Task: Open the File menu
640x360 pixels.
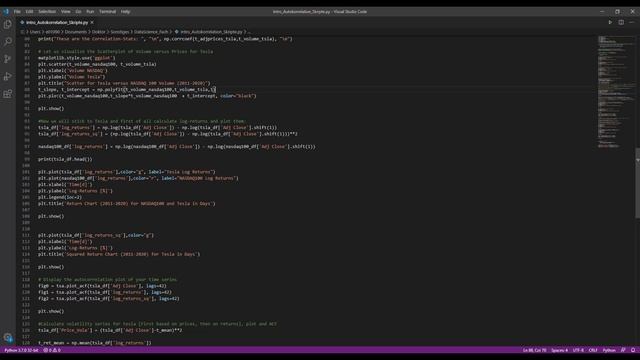Action: 17,11
